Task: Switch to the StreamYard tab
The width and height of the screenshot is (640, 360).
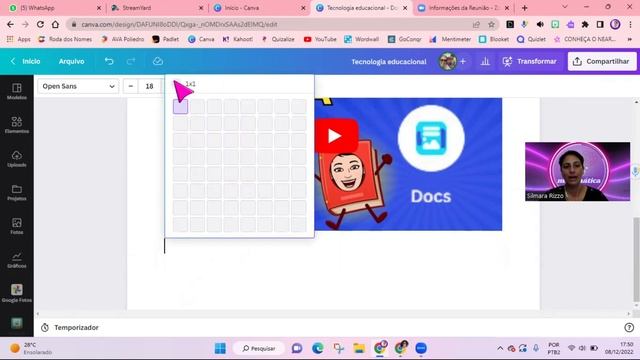Action: pos(156,8)
